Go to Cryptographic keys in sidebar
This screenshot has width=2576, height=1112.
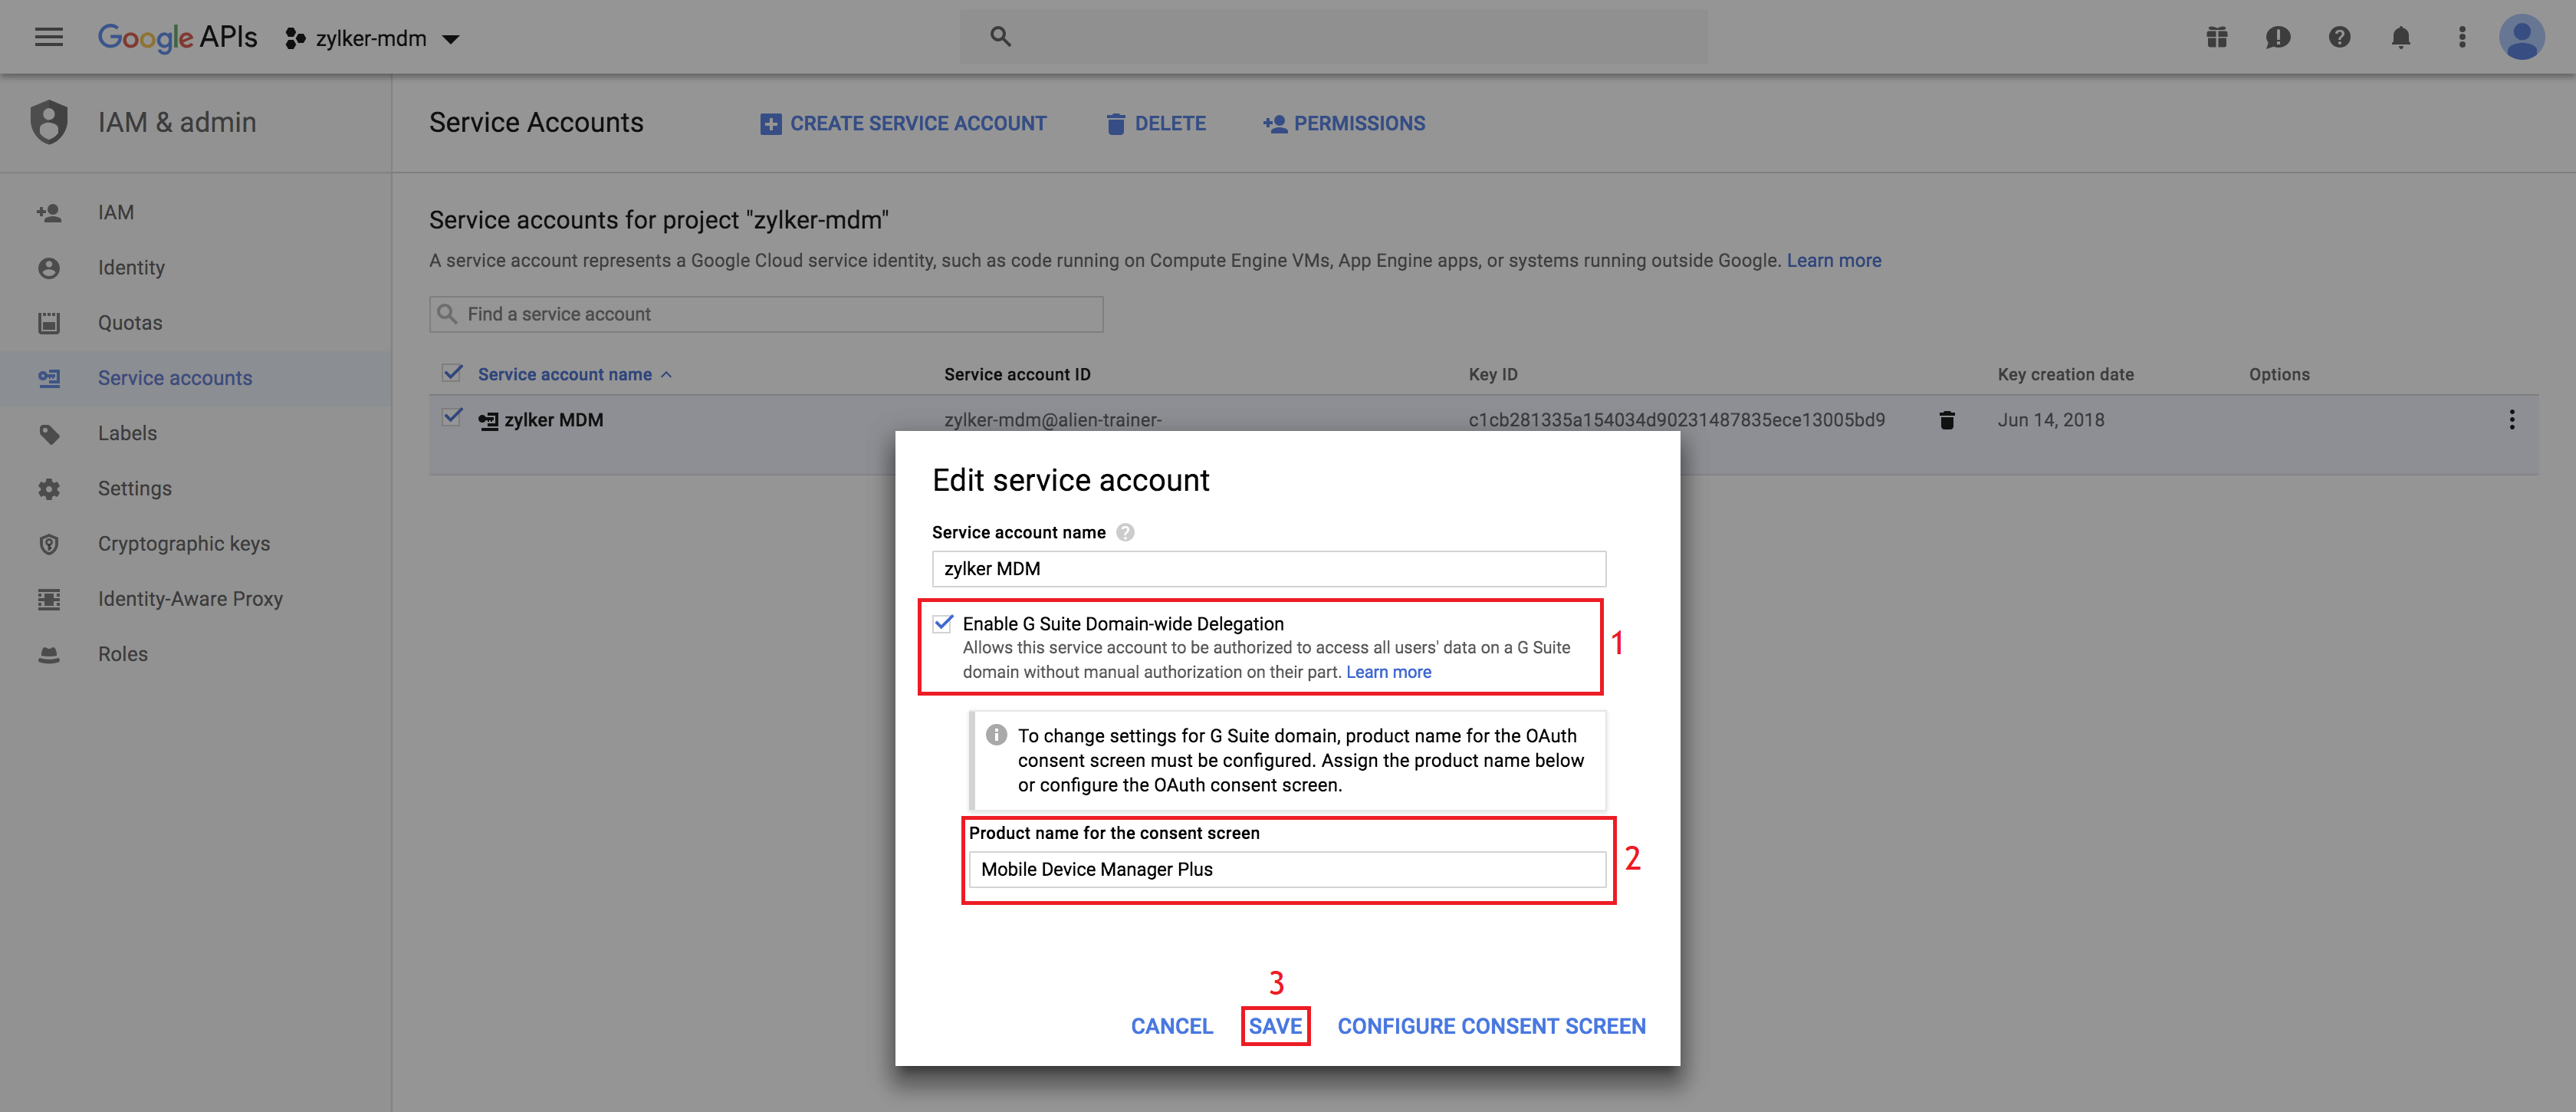click(183, 543)
